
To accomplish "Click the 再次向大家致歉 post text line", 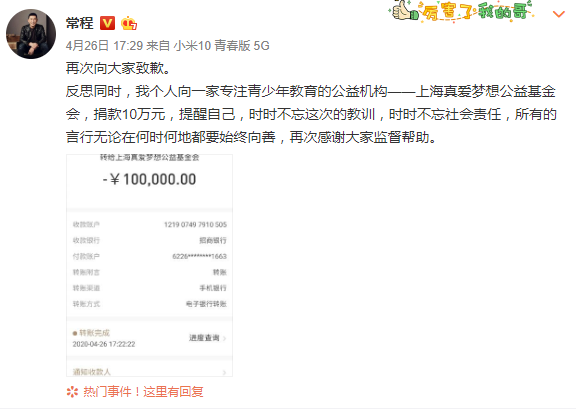I will tap(118, 68).
